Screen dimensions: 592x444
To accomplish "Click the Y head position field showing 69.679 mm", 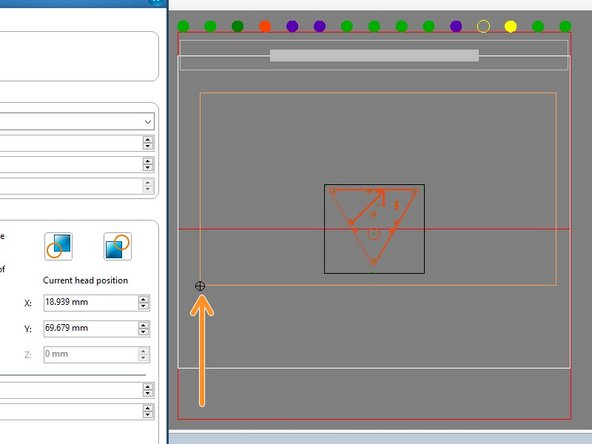I will point(91,328).
